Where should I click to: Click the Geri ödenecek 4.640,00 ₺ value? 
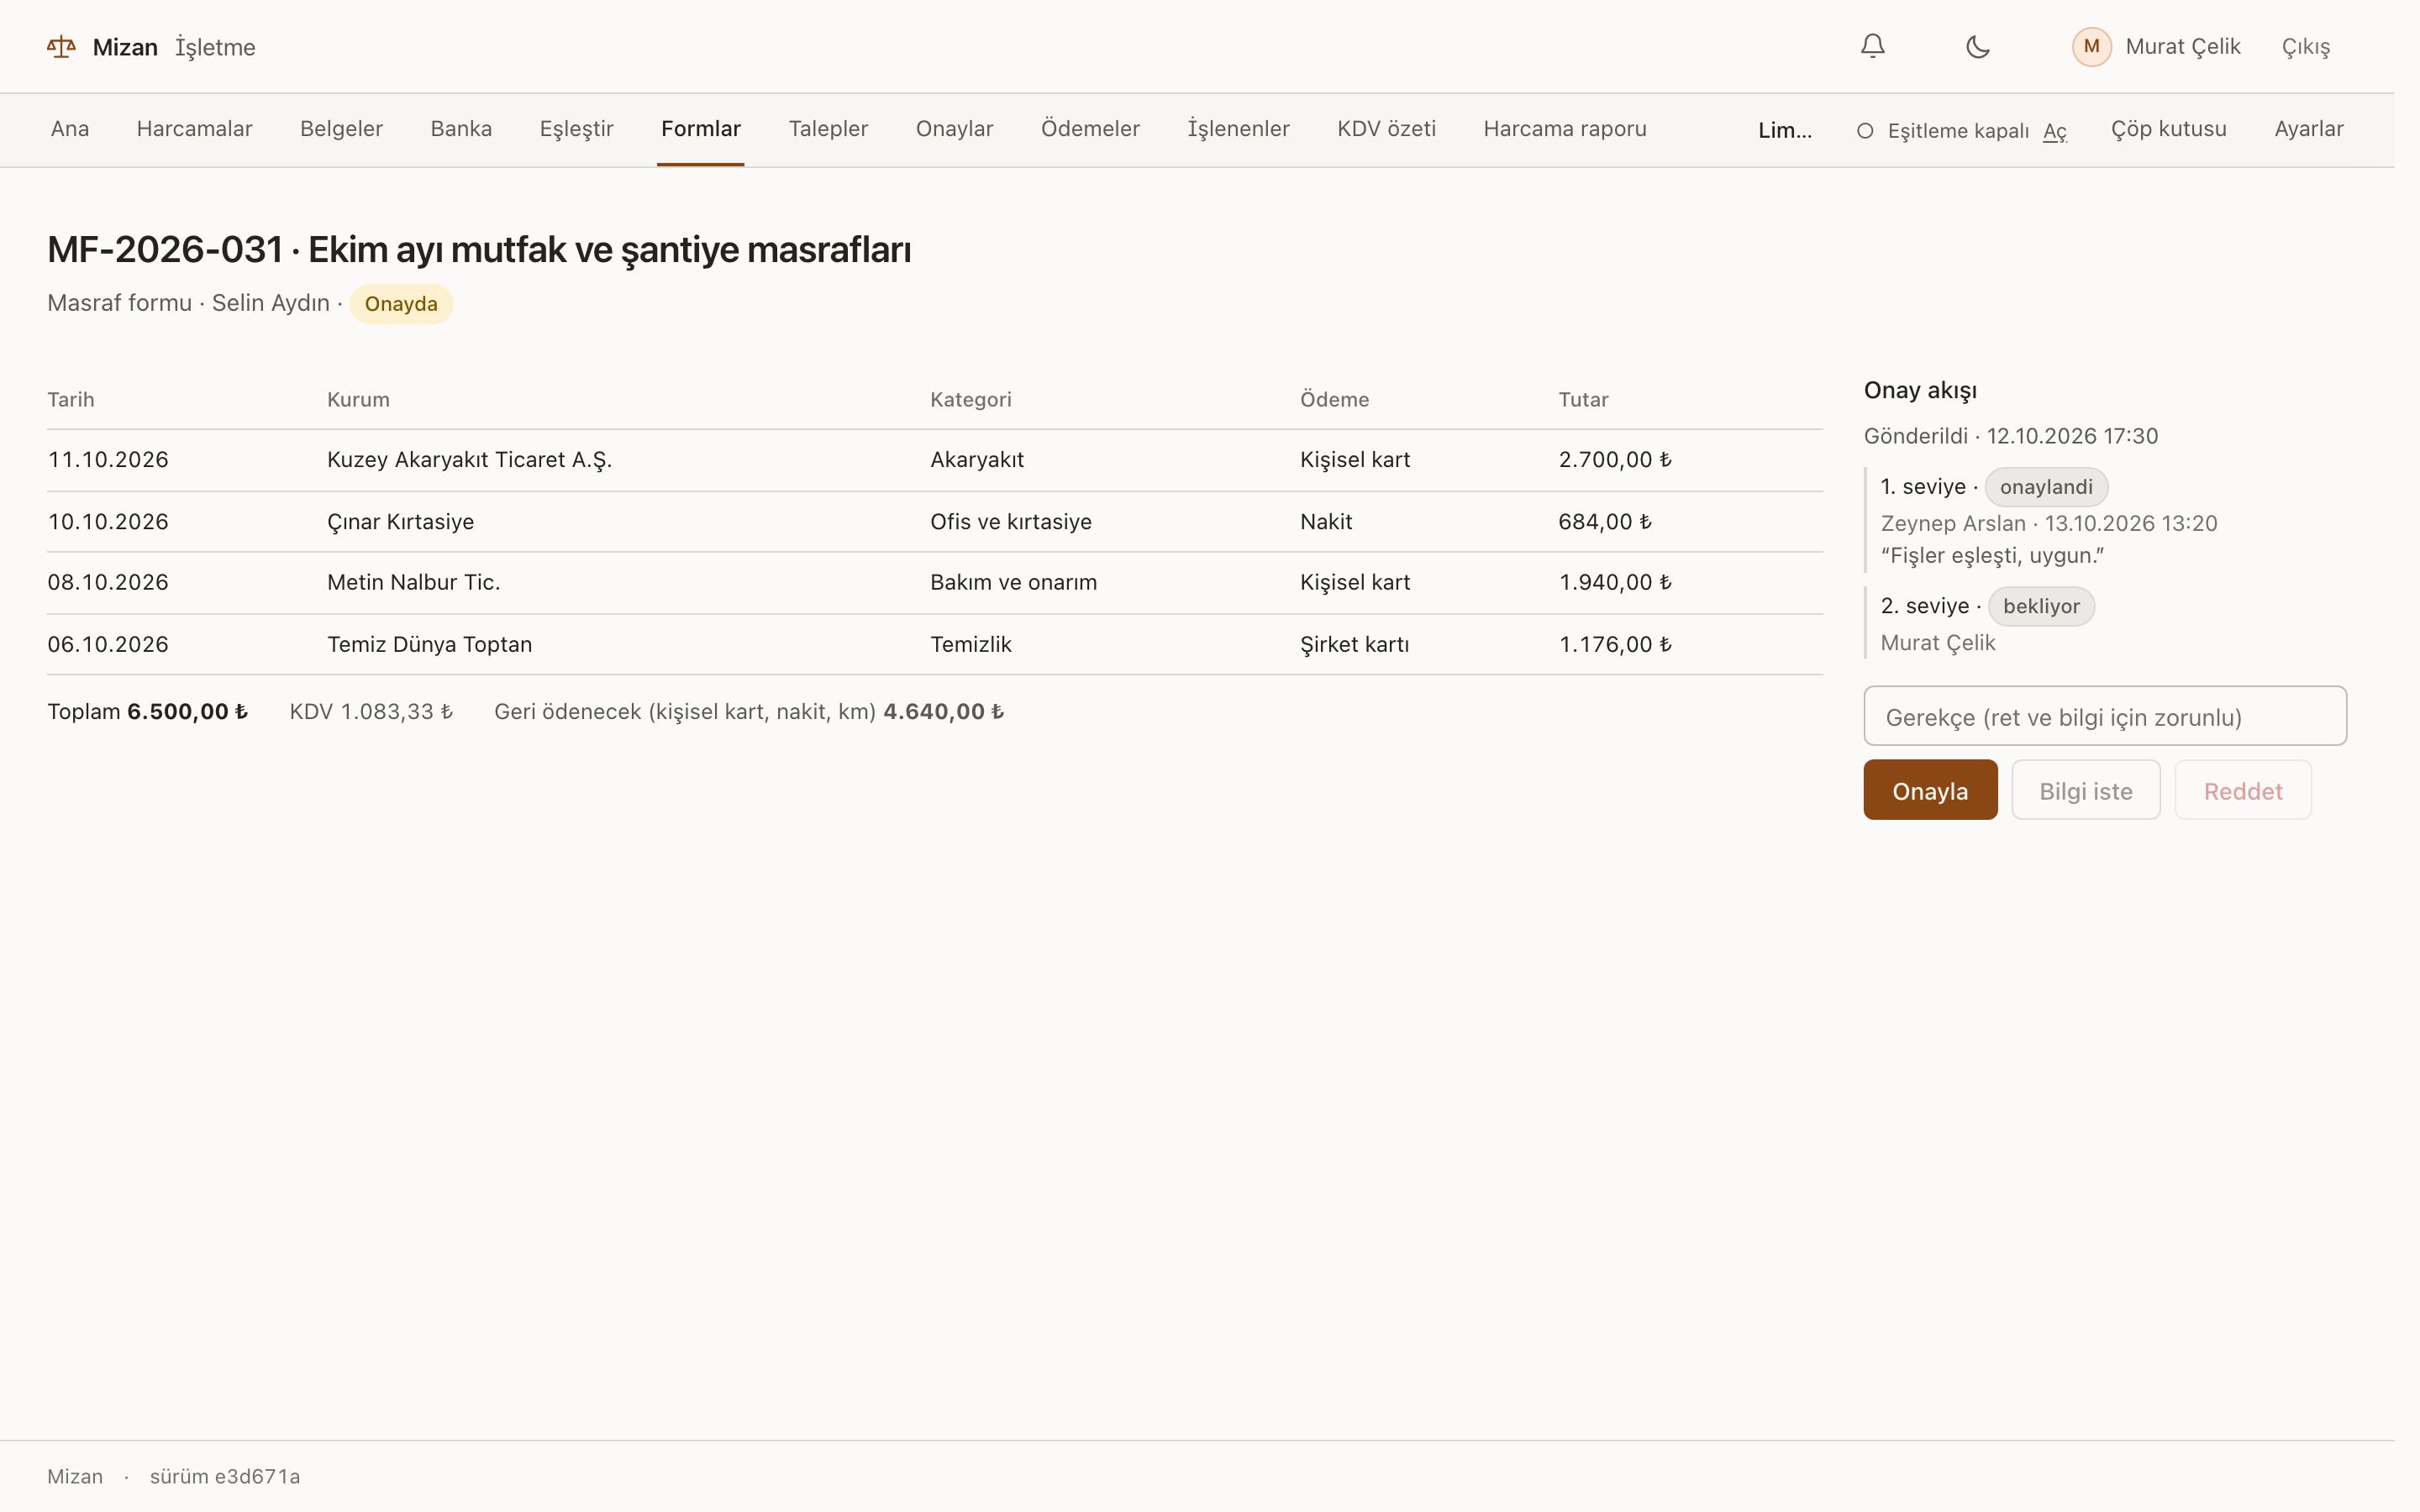(943, 712)
